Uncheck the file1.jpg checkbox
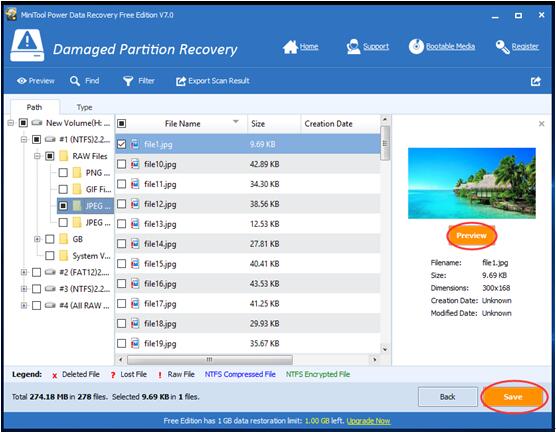Viewport: 556px width, 433px height. (x=121, y=144)
